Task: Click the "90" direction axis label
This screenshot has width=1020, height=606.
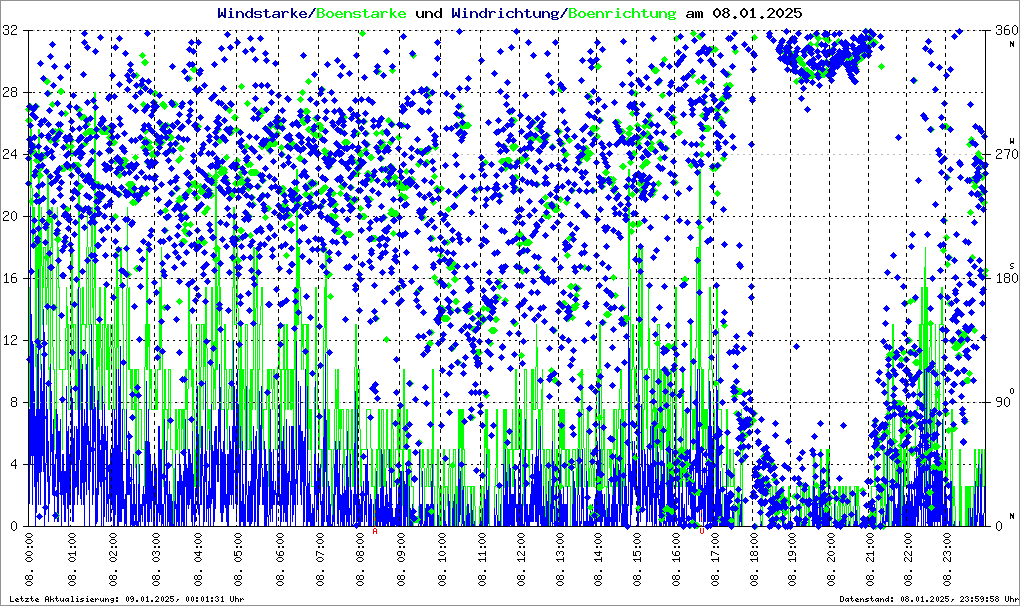Action: (1004, 402)
